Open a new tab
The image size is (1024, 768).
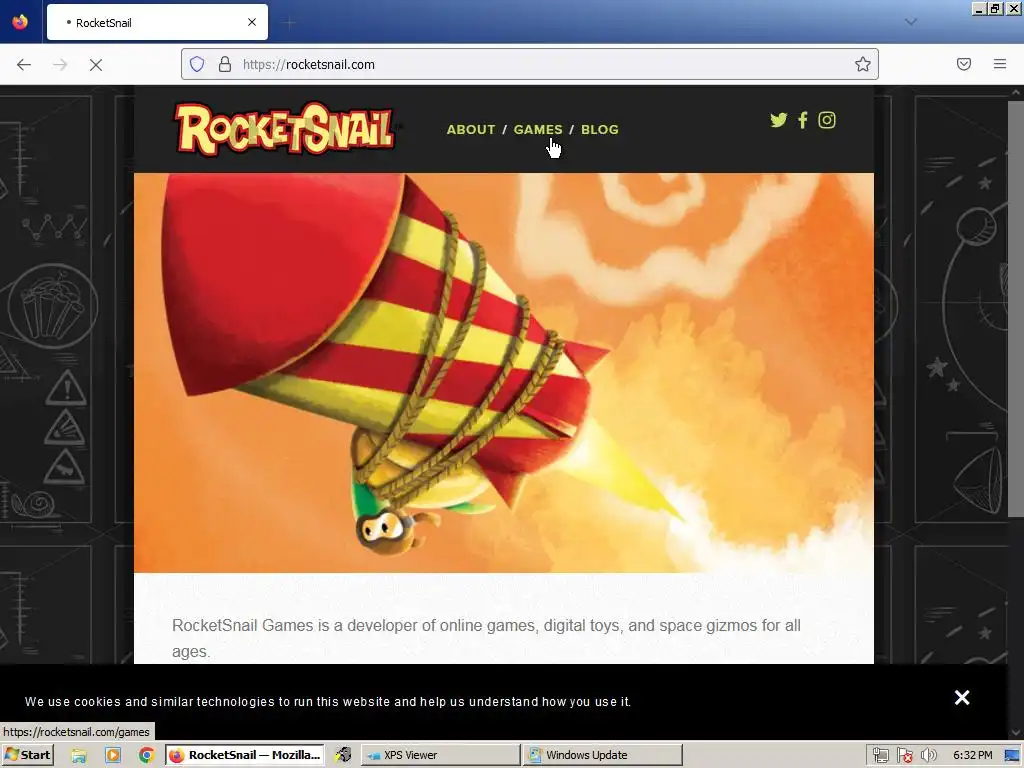(289, 23)
